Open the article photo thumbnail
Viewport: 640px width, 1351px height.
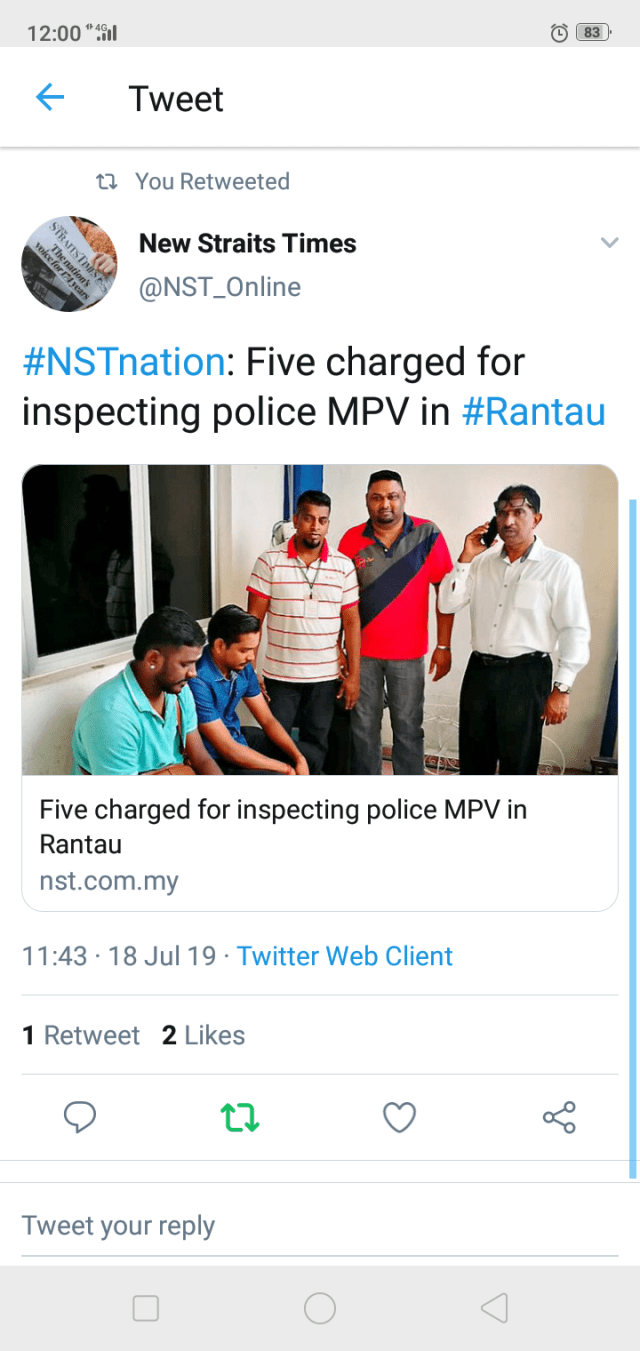click(320, 620)
